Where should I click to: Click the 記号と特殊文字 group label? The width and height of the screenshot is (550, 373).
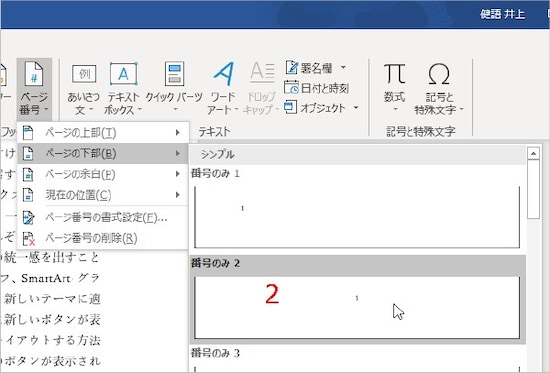coord(421,132)
